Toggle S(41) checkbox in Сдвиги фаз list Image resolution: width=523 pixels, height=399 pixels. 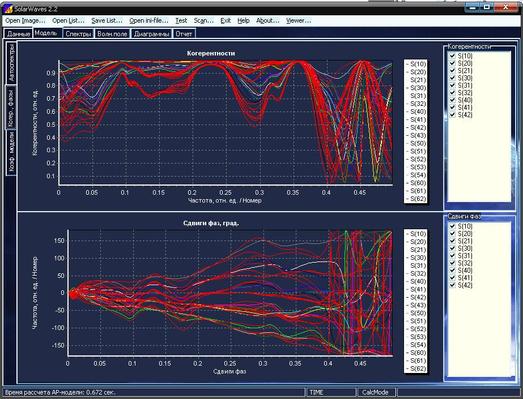[x=453, y=278]
